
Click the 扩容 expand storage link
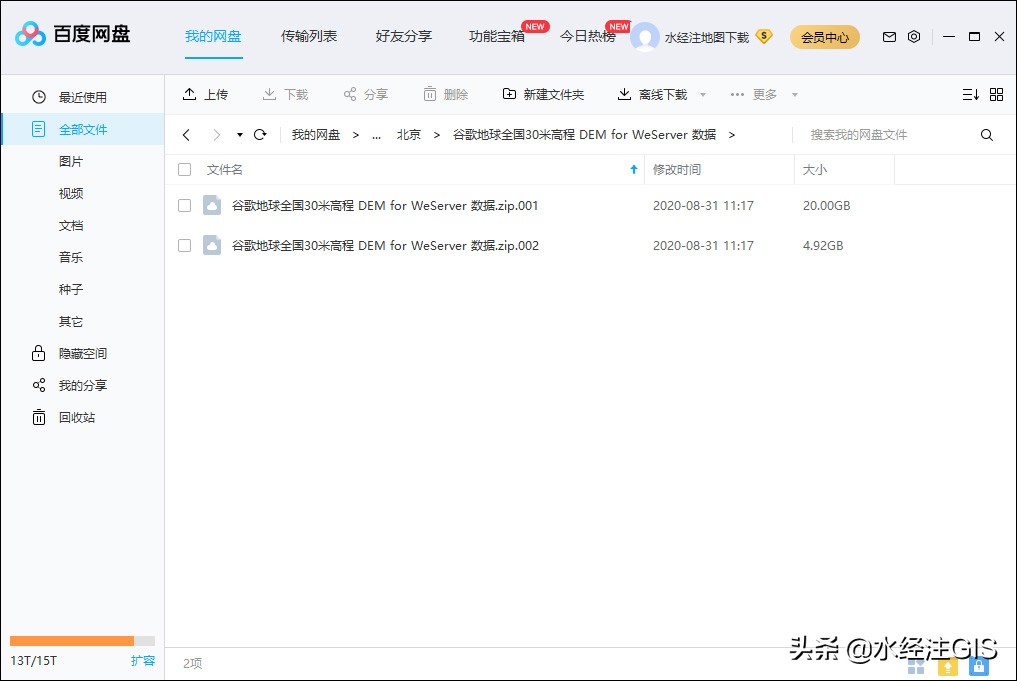(x=143, y=660)
